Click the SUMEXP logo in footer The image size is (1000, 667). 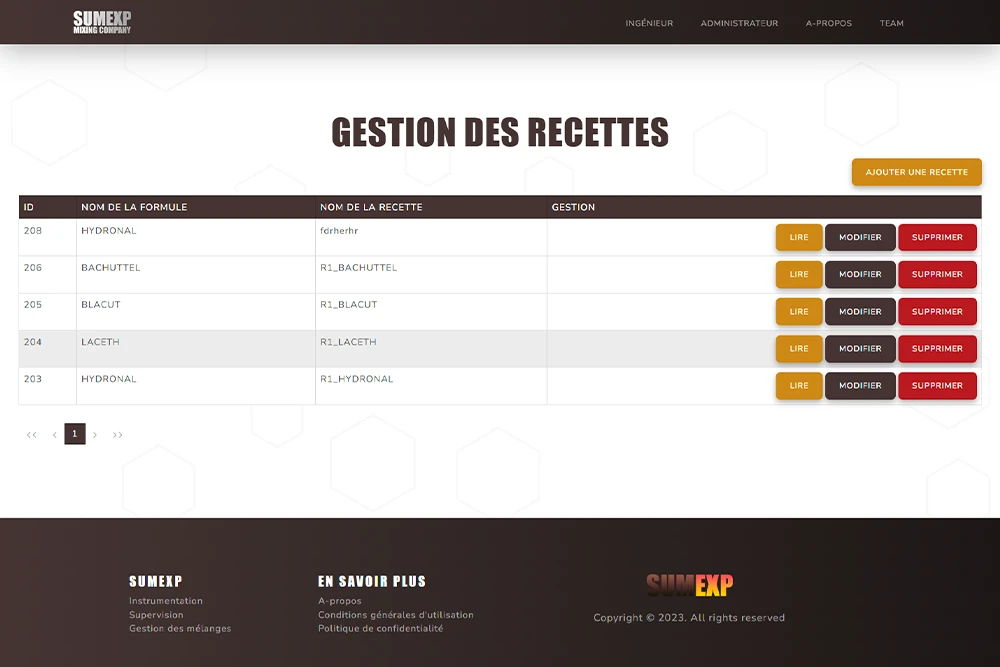click(689, 585)
